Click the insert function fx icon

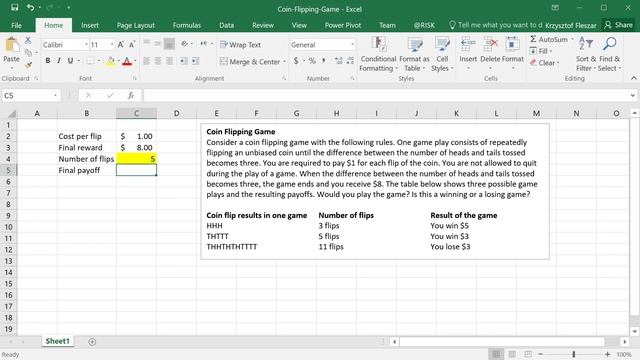click(131, 96)
